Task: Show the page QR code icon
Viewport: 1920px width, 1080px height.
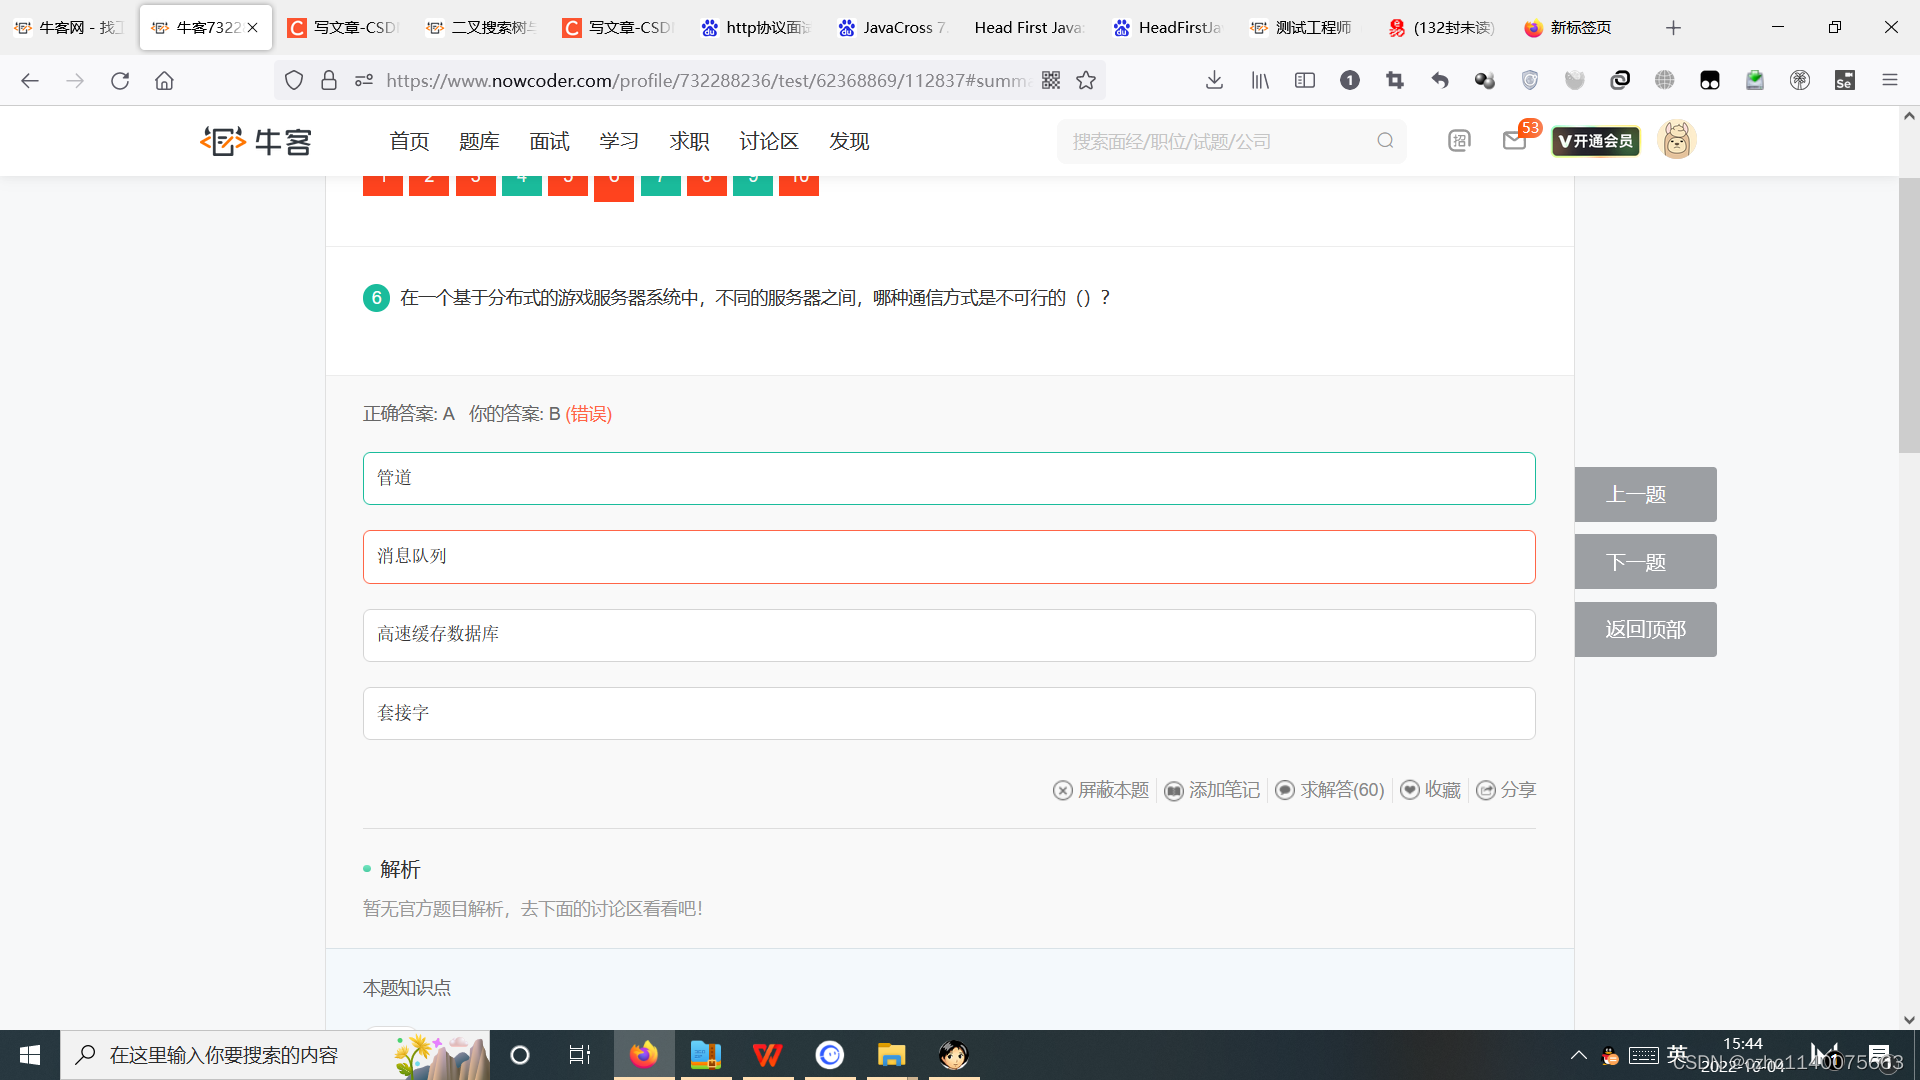Action: (x=1051, y=80)
